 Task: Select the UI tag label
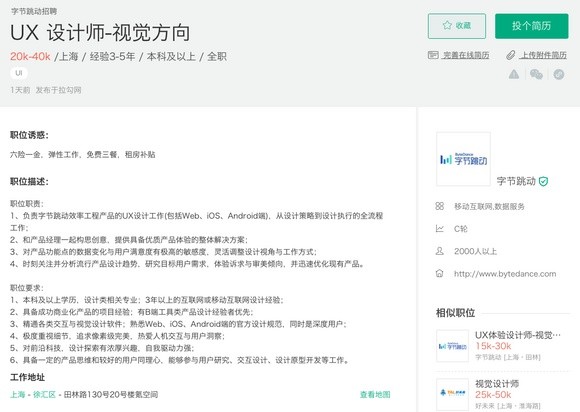[x=19, y=73]
